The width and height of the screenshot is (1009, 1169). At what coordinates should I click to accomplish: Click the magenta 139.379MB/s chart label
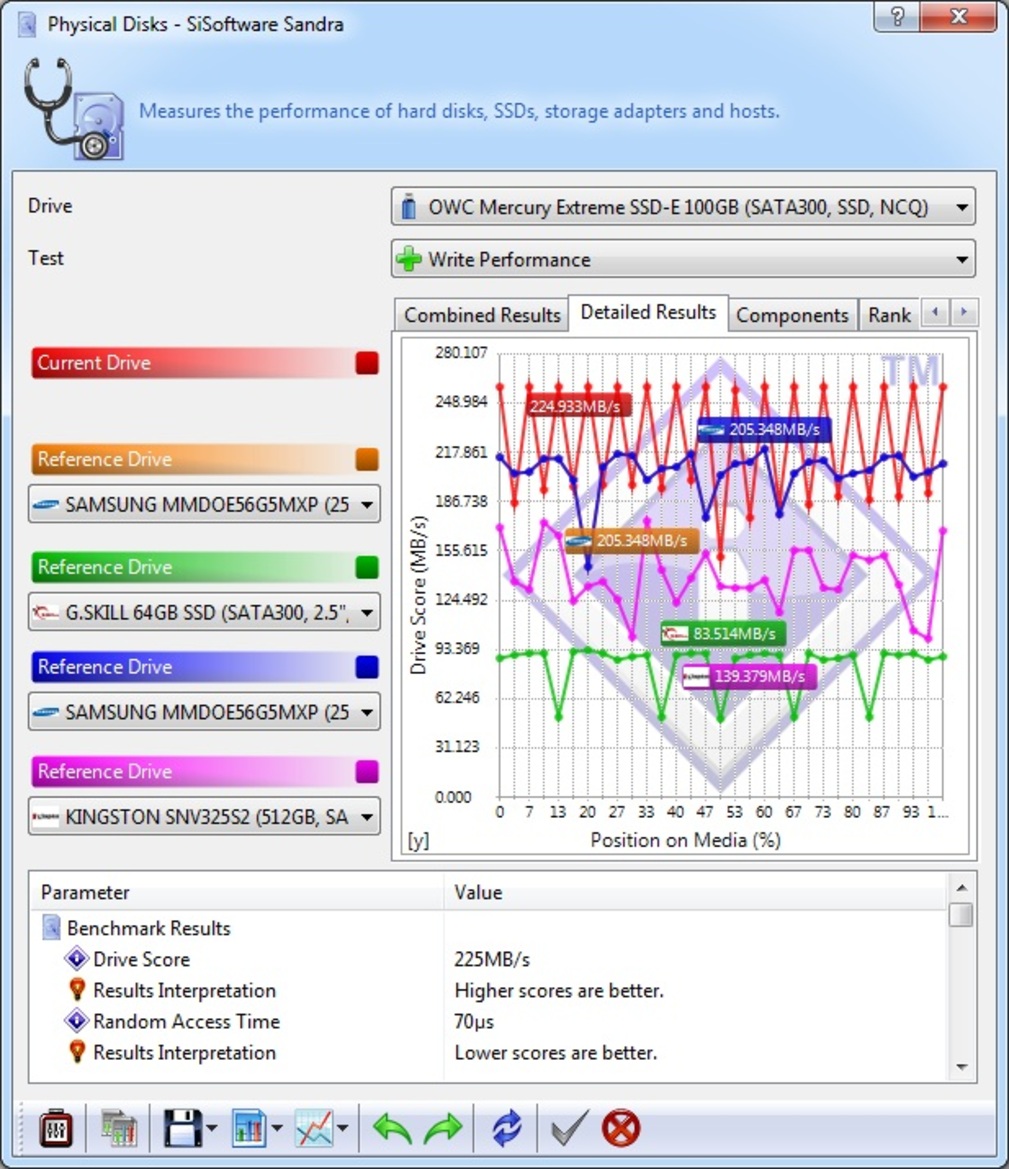749,676
